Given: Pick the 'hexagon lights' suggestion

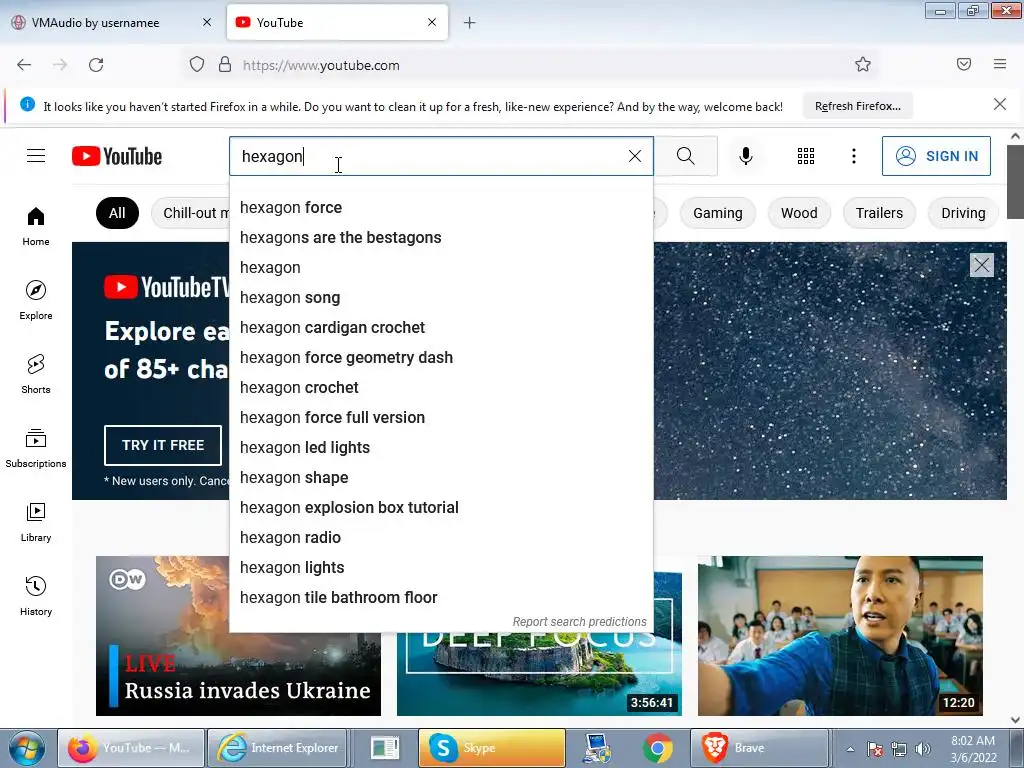Looking at the screenshot, I should click(441, 568).
